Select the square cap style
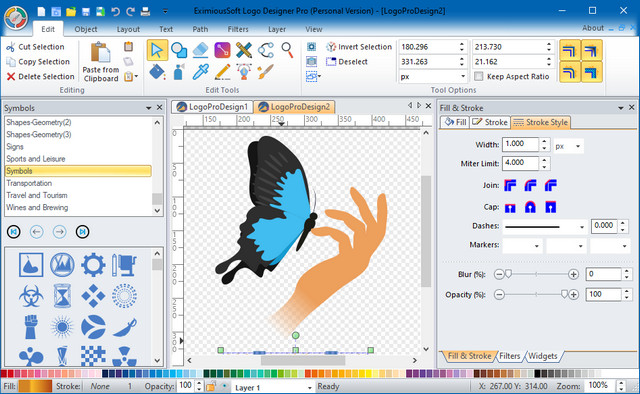Screen dimensions: 640x394 (x=551, y=207)
